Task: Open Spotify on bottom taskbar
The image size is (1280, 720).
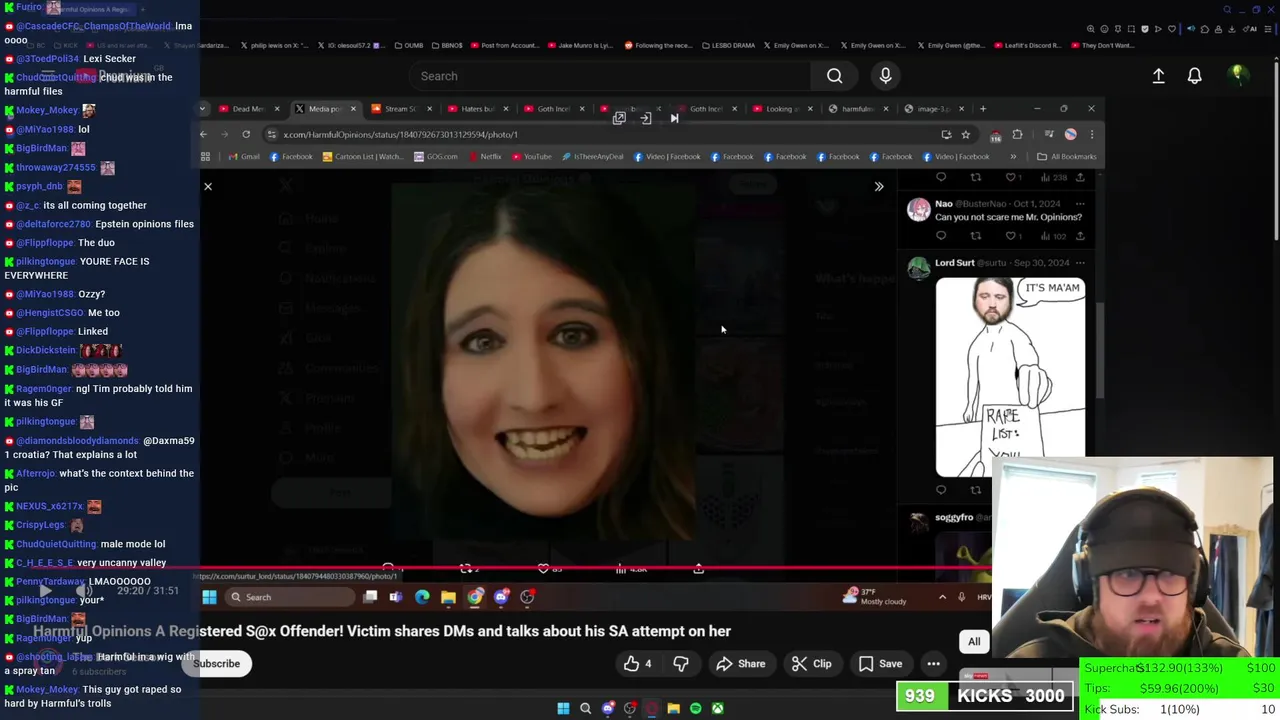Action: [696, 708]
